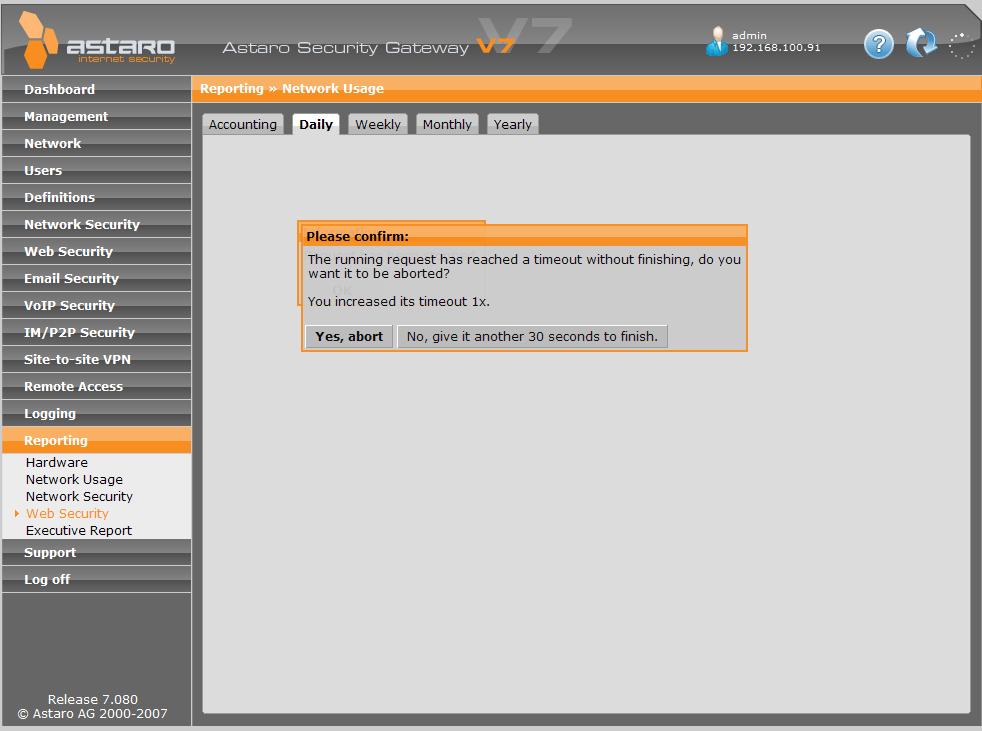Expand the Definitions menu section

tap(96, 197)
